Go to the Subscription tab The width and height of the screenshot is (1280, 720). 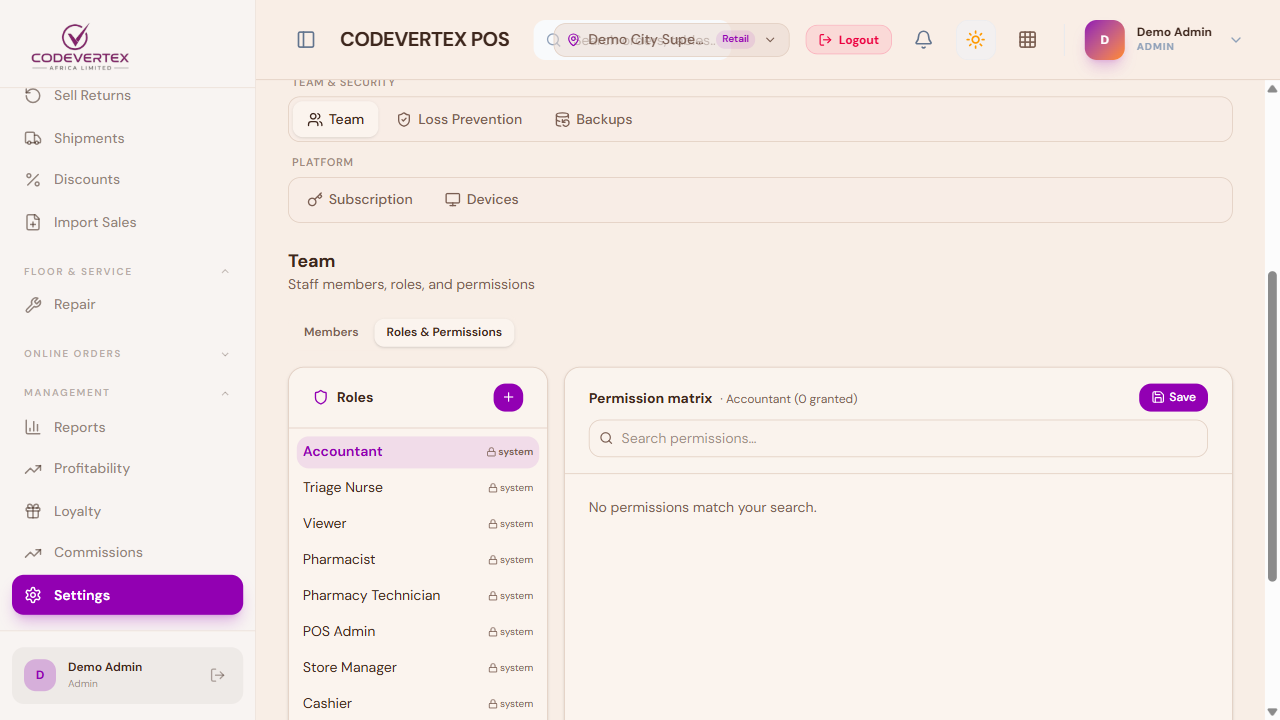click(360, 200)
